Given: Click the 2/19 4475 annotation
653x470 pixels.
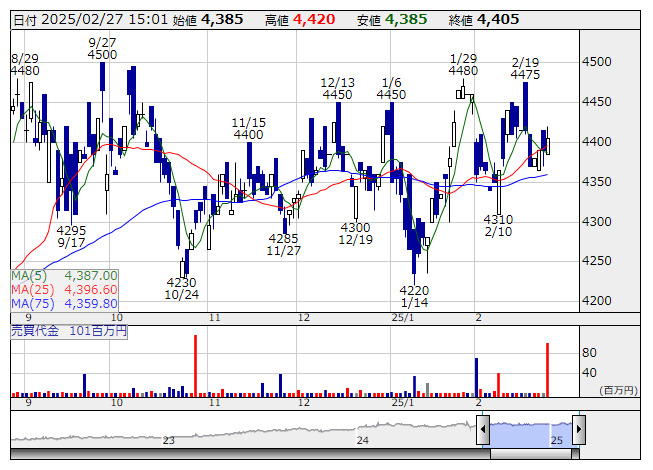Looking at the screenshot, I should pyautogui.click(x=525, y=69).
